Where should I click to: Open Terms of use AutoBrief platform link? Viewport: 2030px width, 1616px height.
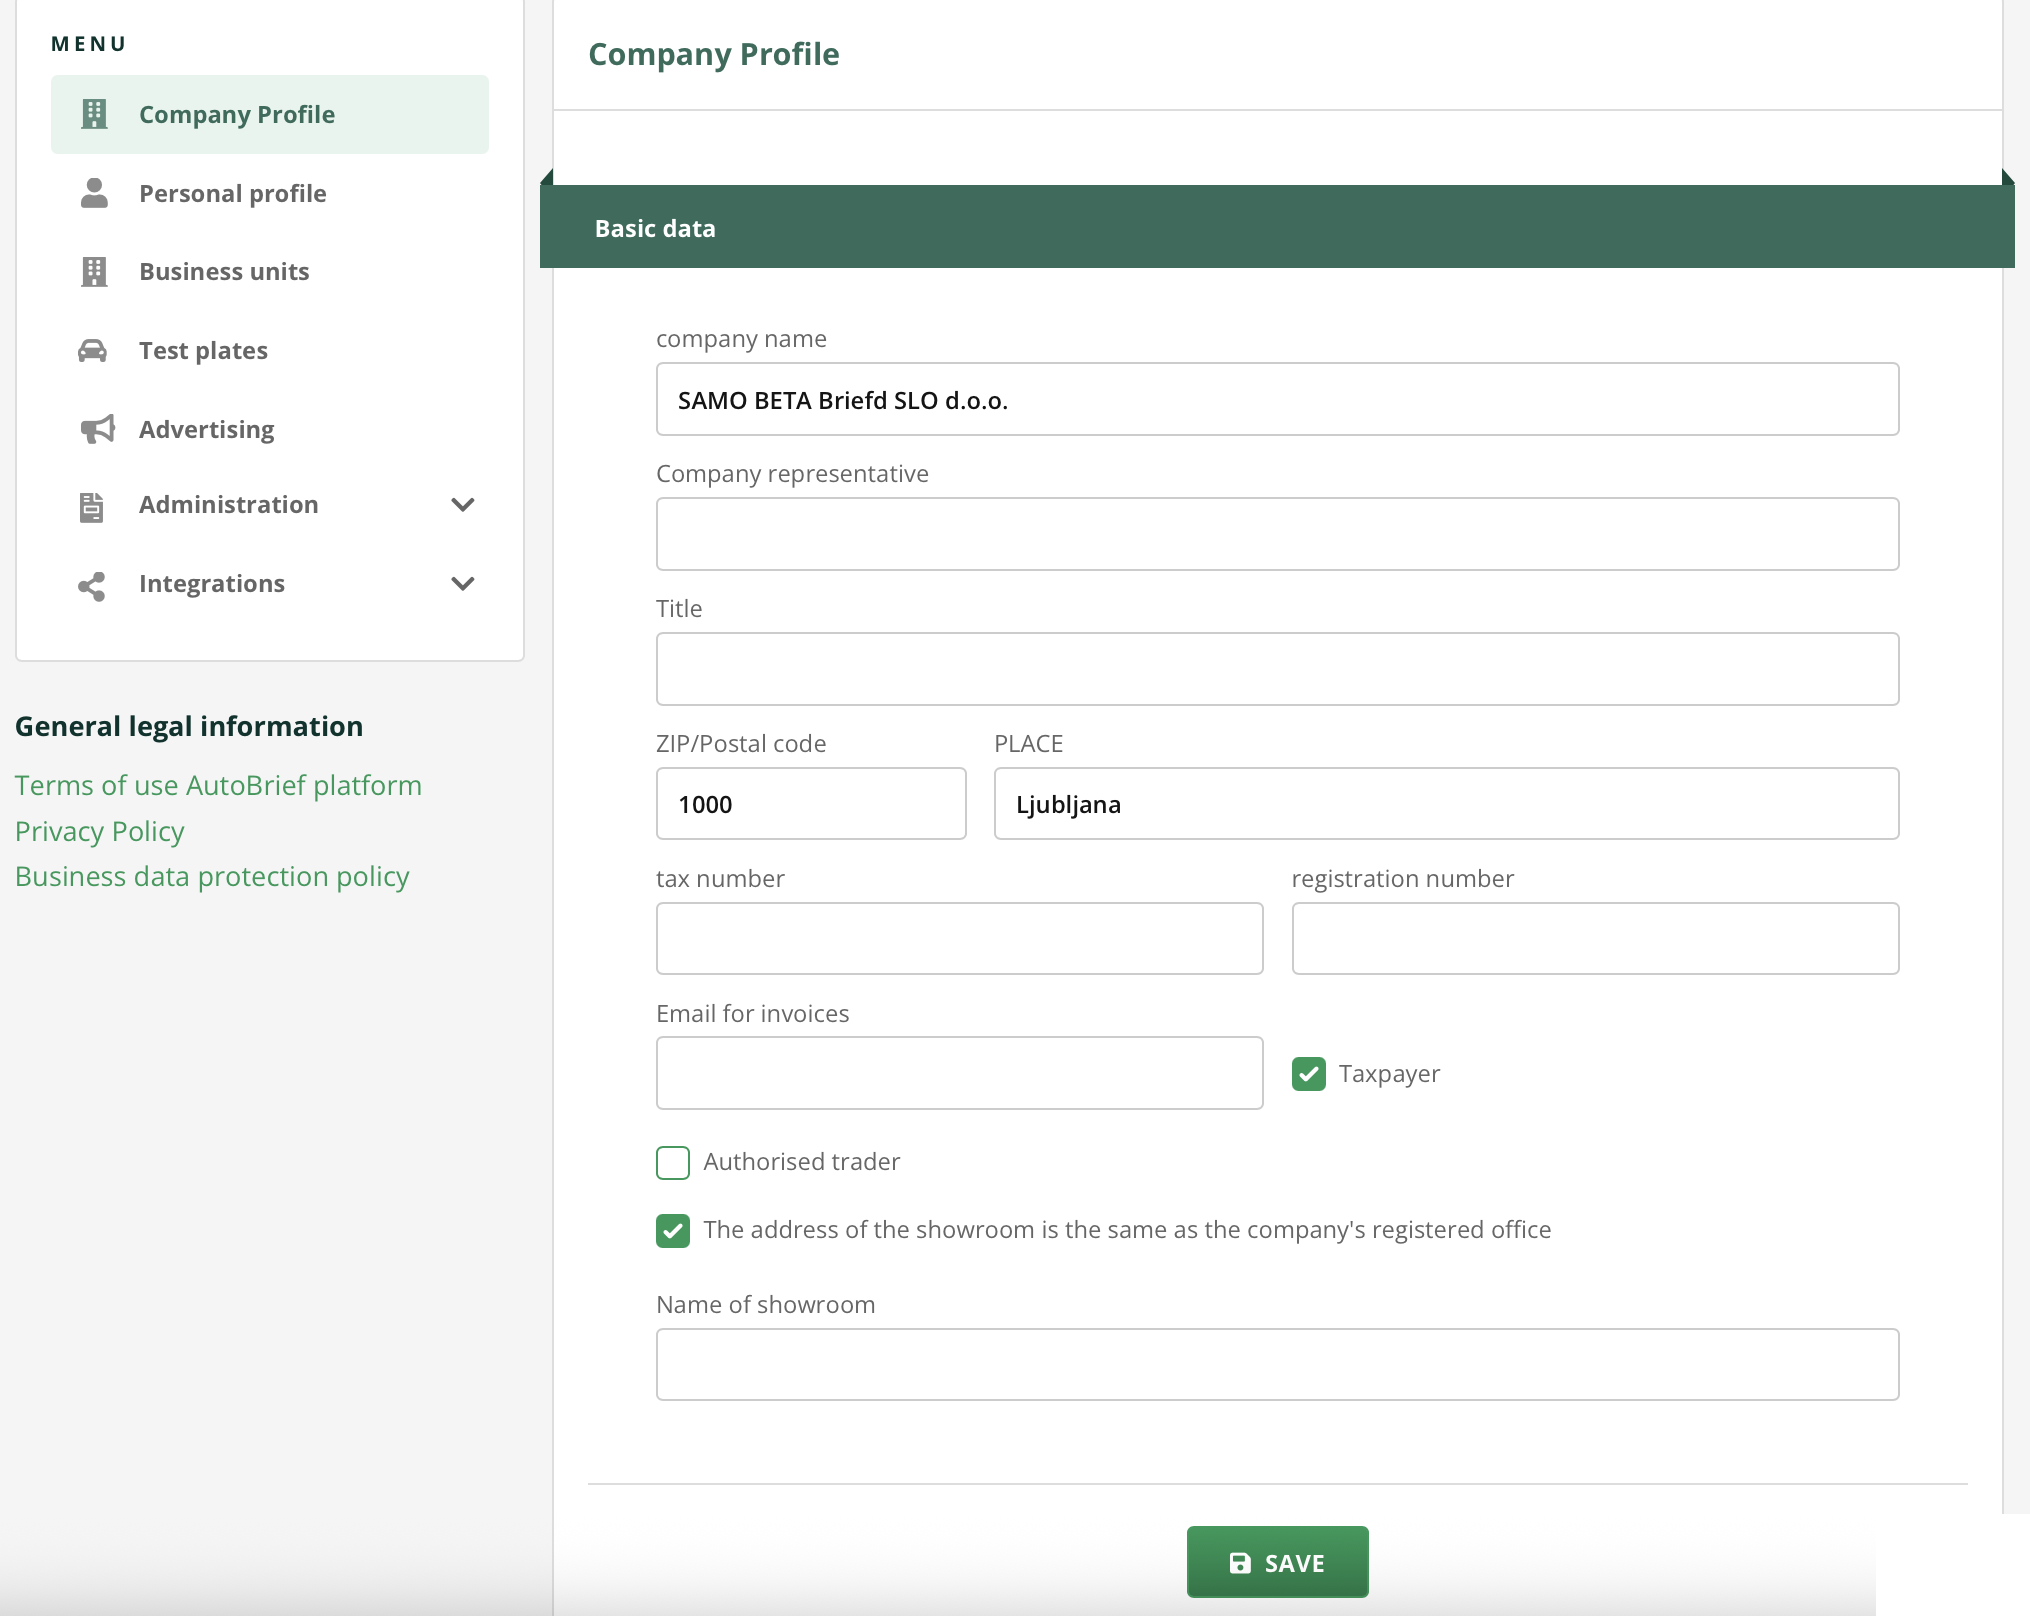(x=218, y=785)
